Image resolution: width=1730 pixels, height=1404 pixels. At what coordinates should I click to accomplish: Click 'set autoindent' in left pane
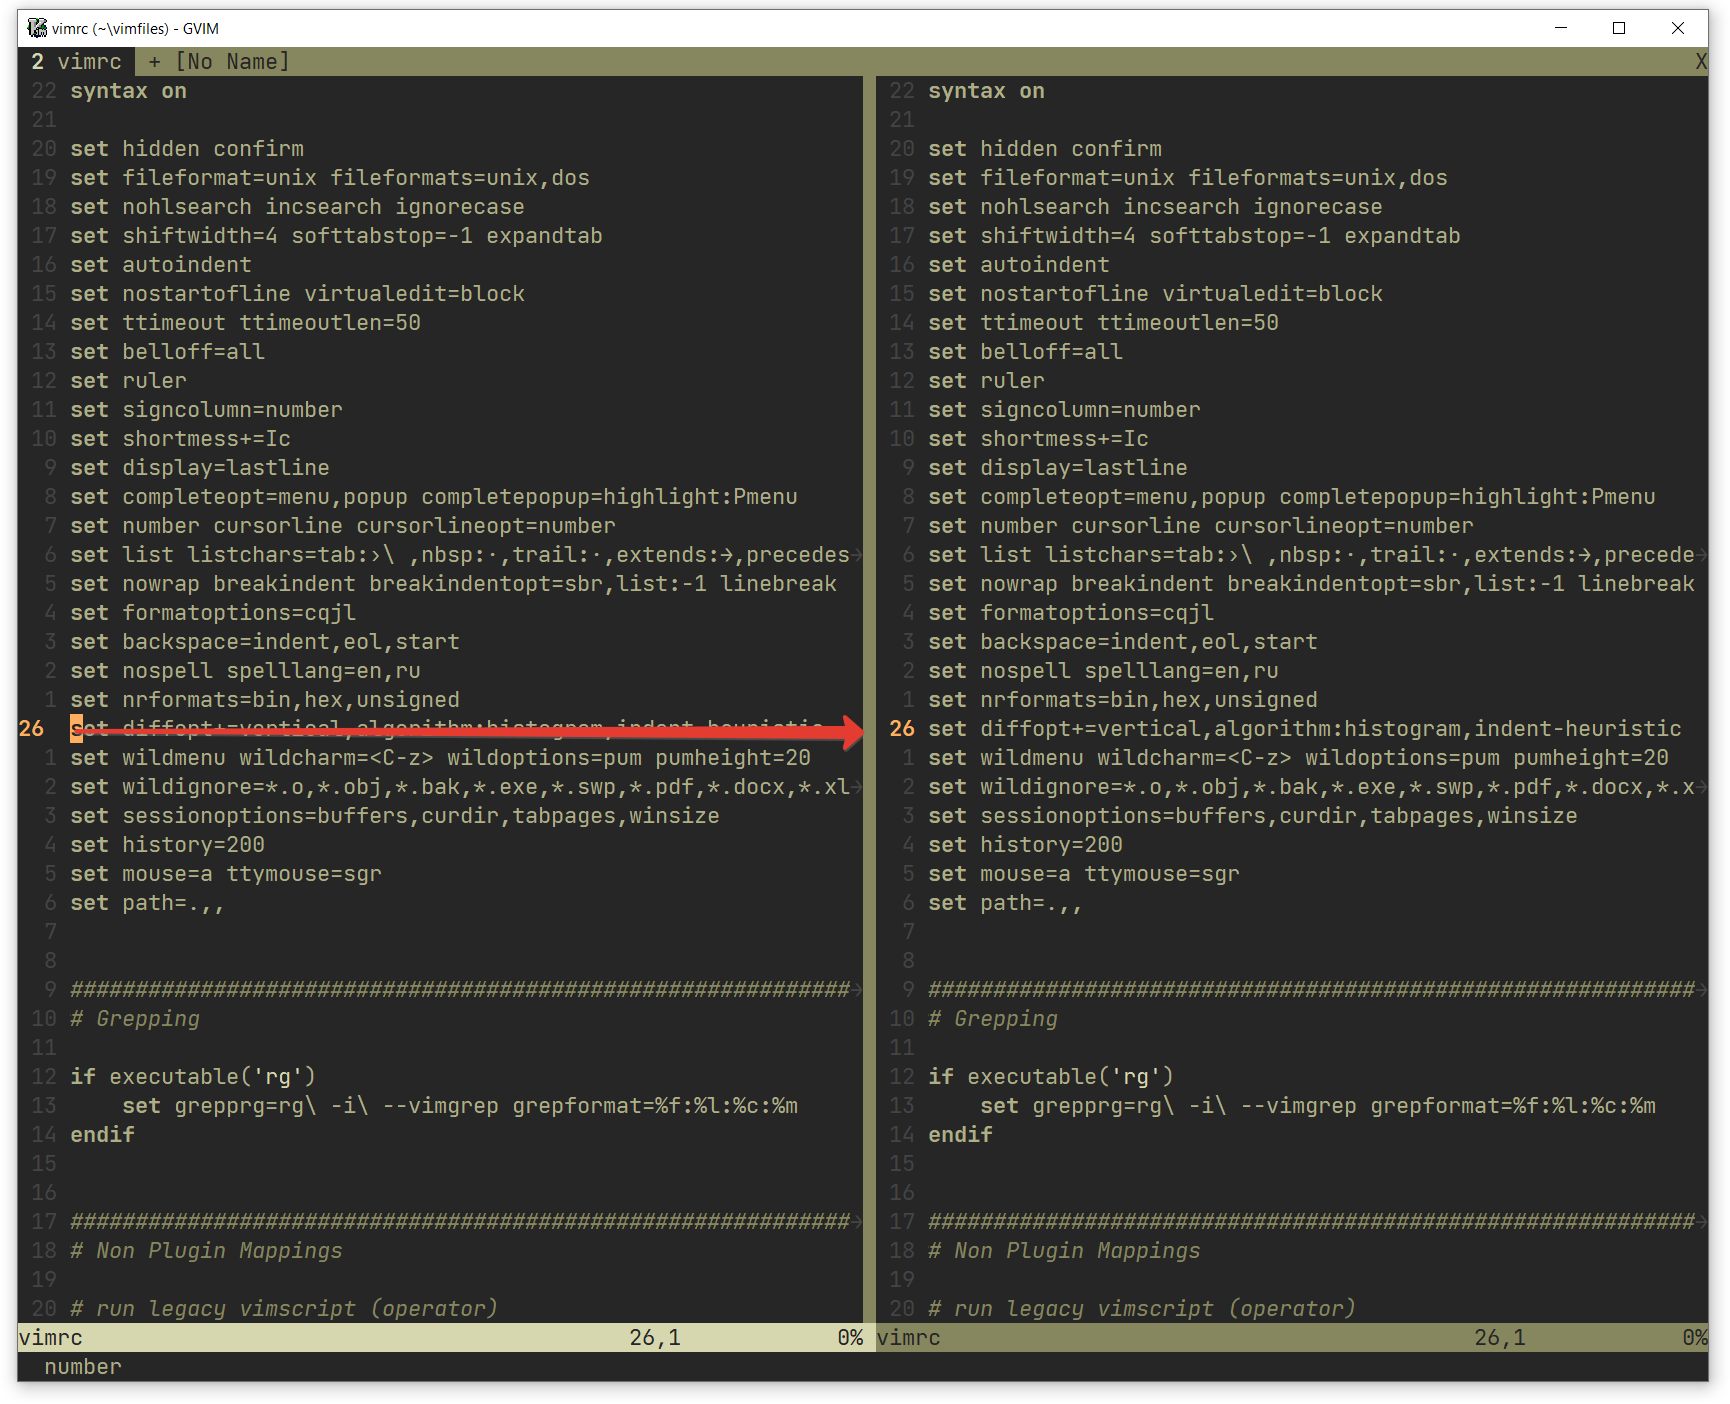(x=161, y=265)
